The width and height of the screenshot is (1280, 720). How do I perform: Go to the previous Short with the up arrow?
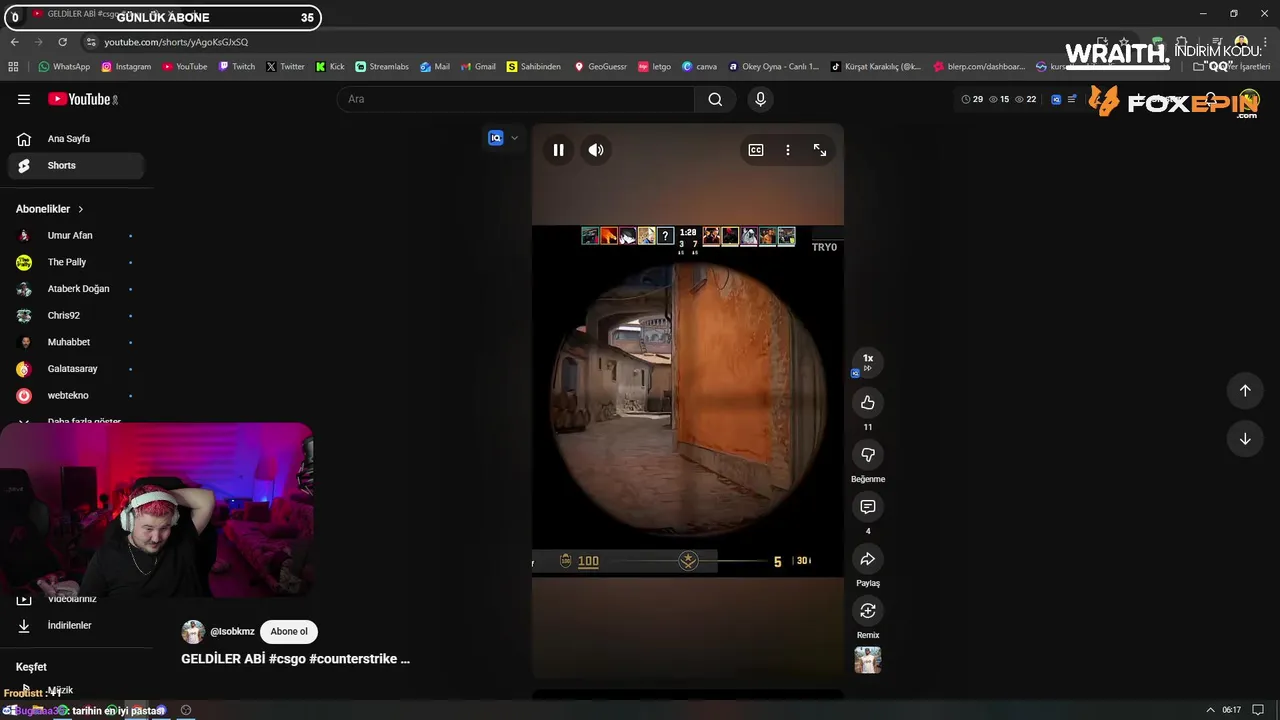point(1245,391)
